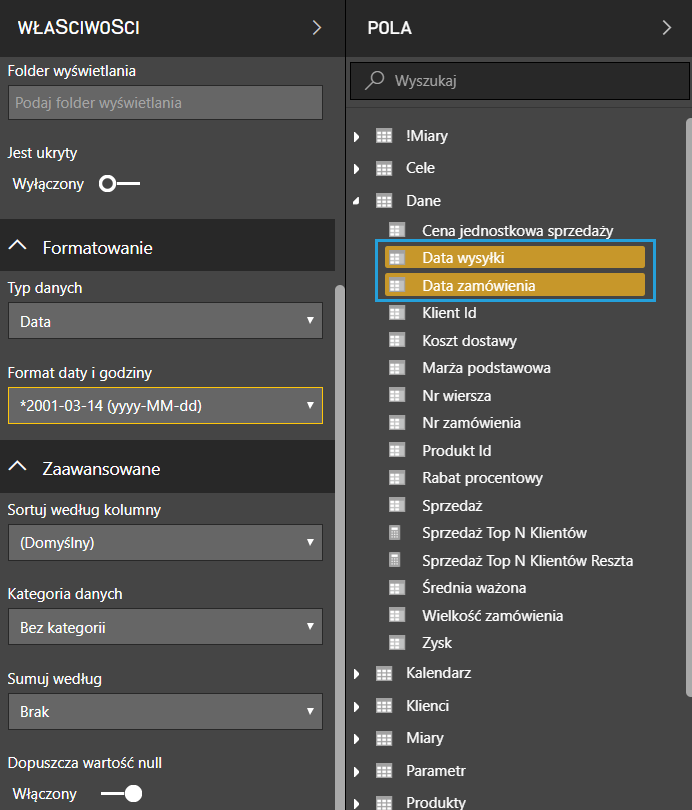
Task: Open the Kategoria danych dropdown
Action: (x=165, y=628)
